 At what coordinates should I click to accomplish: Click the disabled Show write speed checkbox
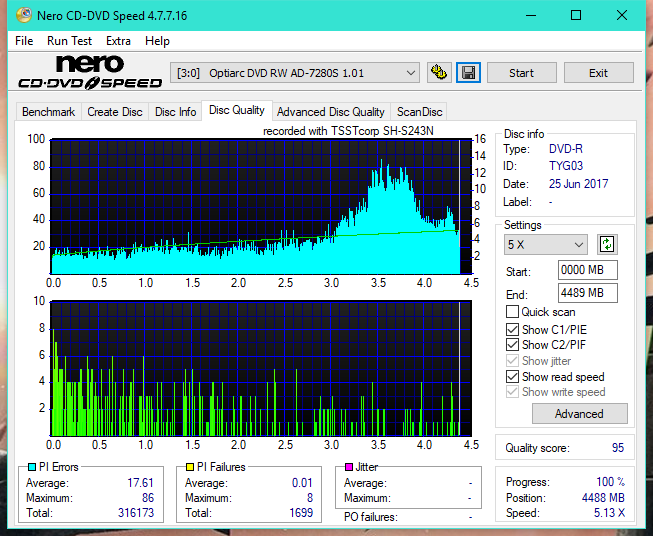(512, 392)
